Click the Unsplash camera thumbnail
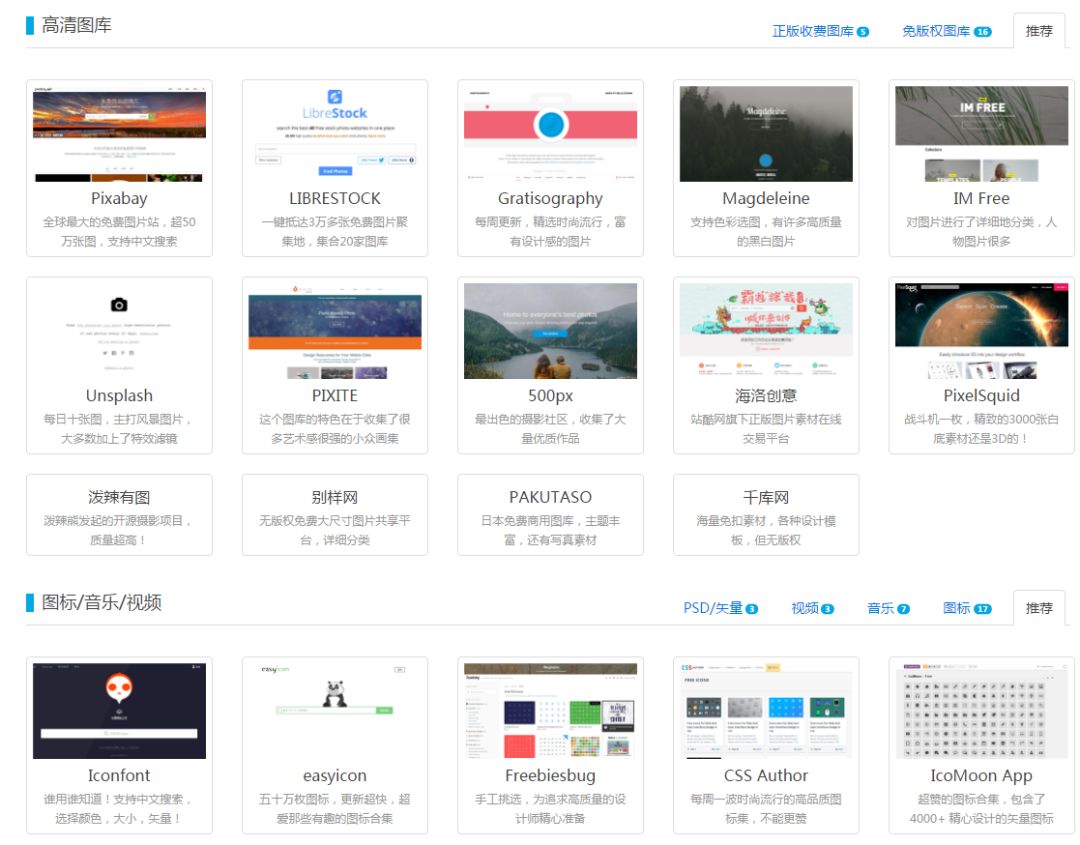This screenshot has width=1080, height=845. 120,330
